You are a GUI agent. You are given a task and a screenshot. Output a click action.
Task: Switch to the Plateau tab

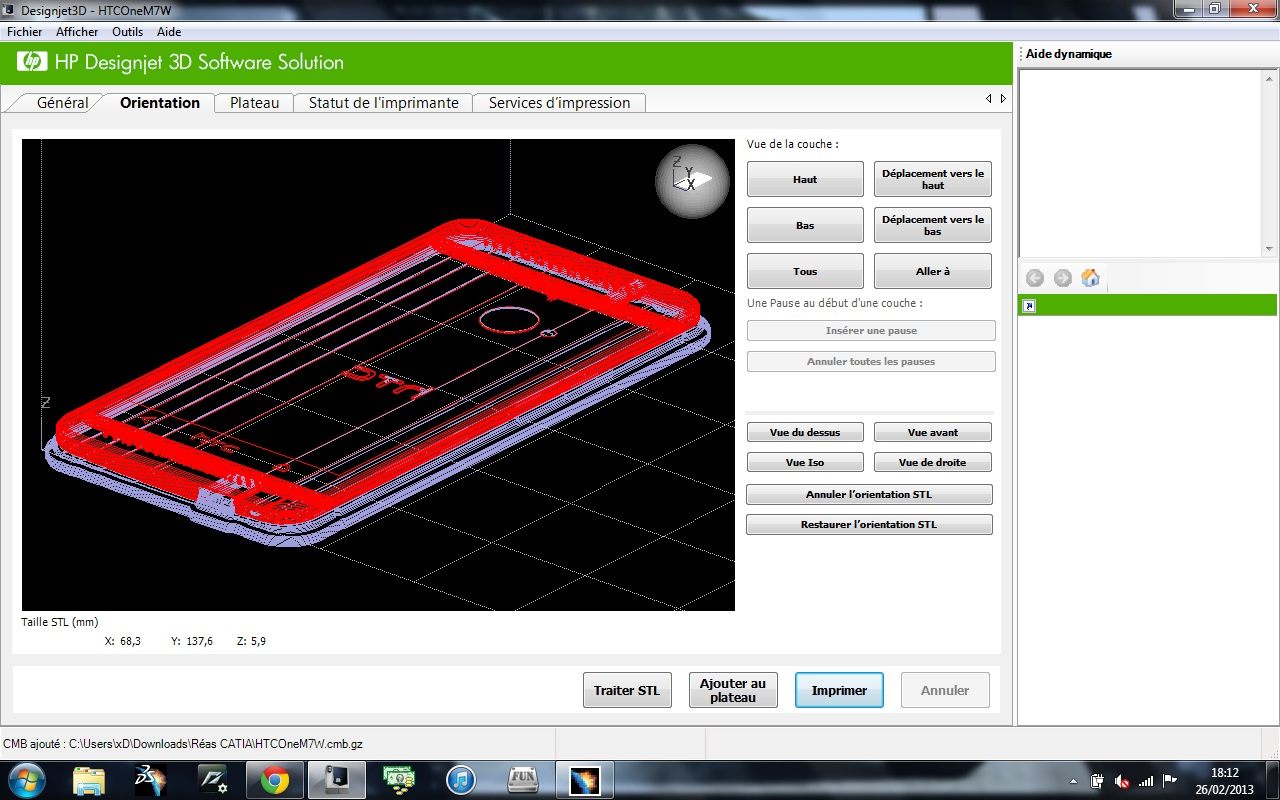pos(254,103)
